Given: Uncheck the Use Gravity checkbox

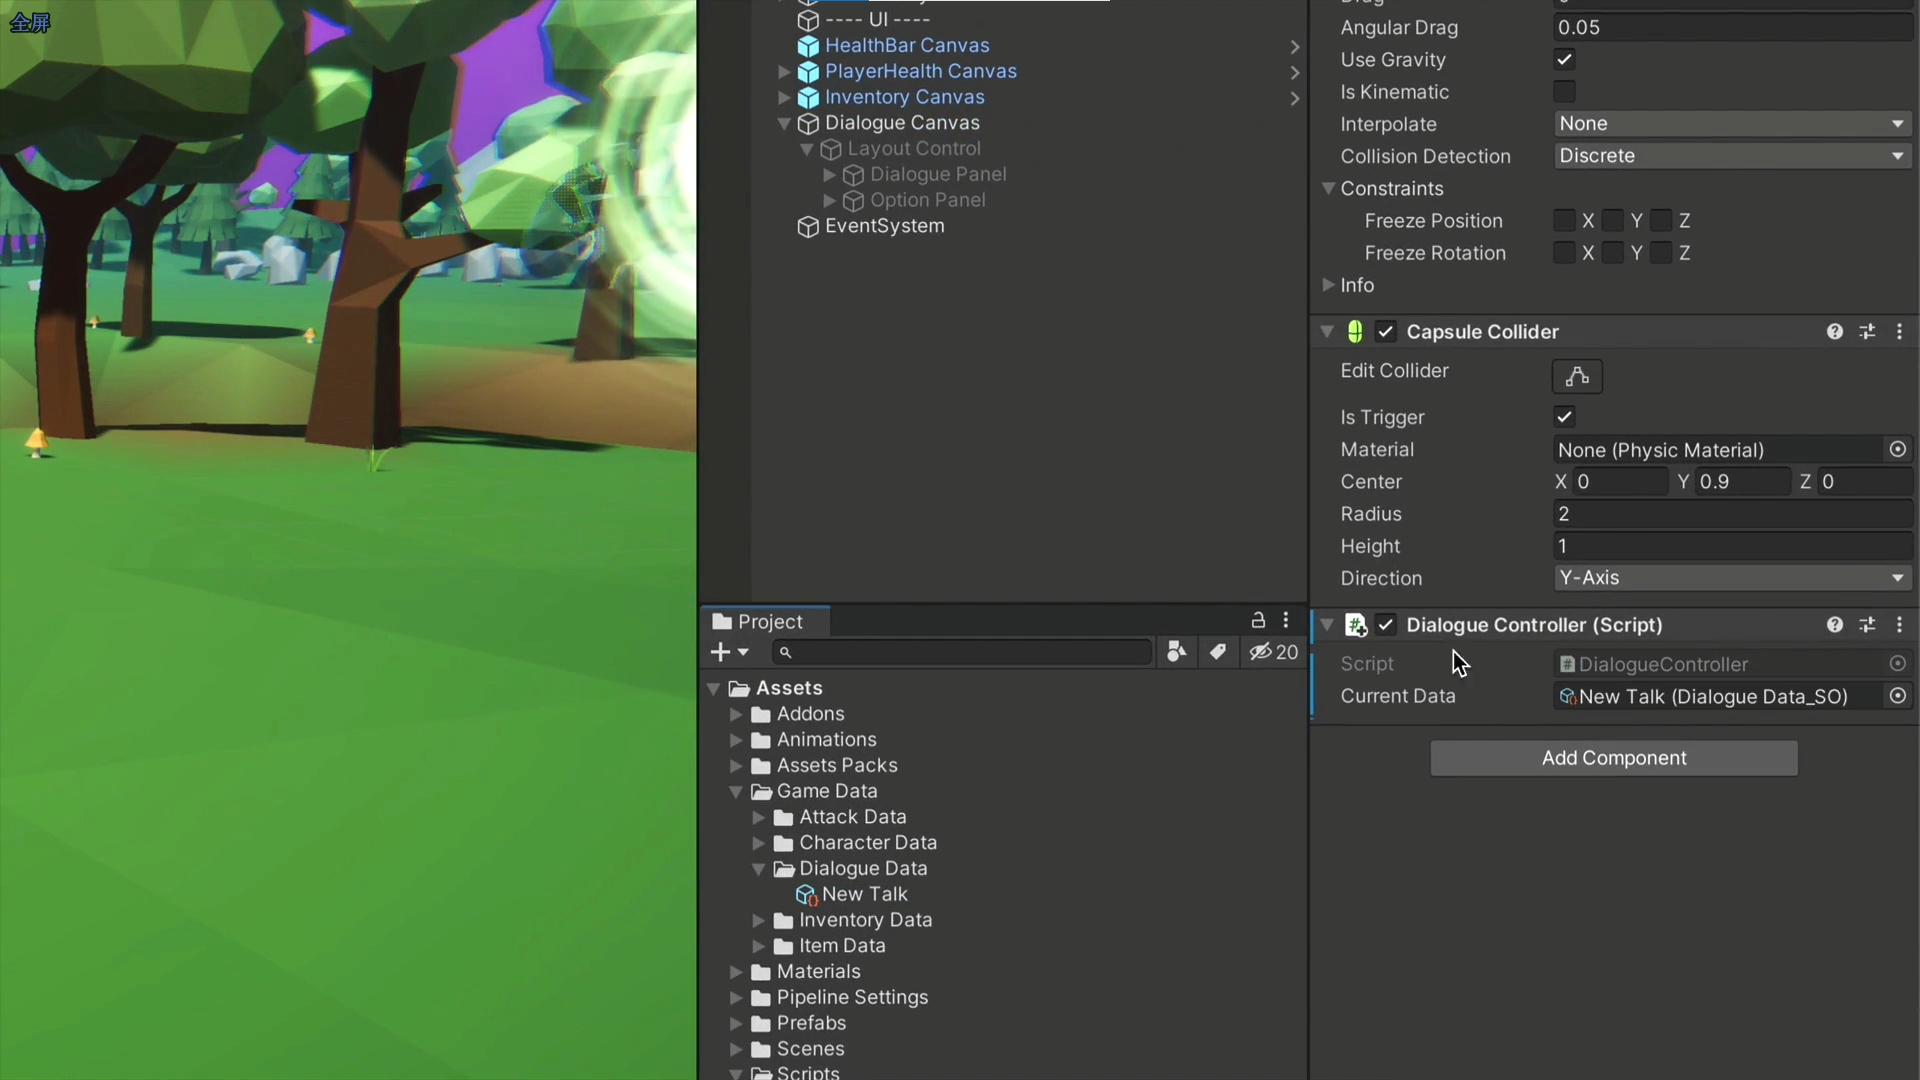Looking at the screenshot, I should tap(1564, 60).
